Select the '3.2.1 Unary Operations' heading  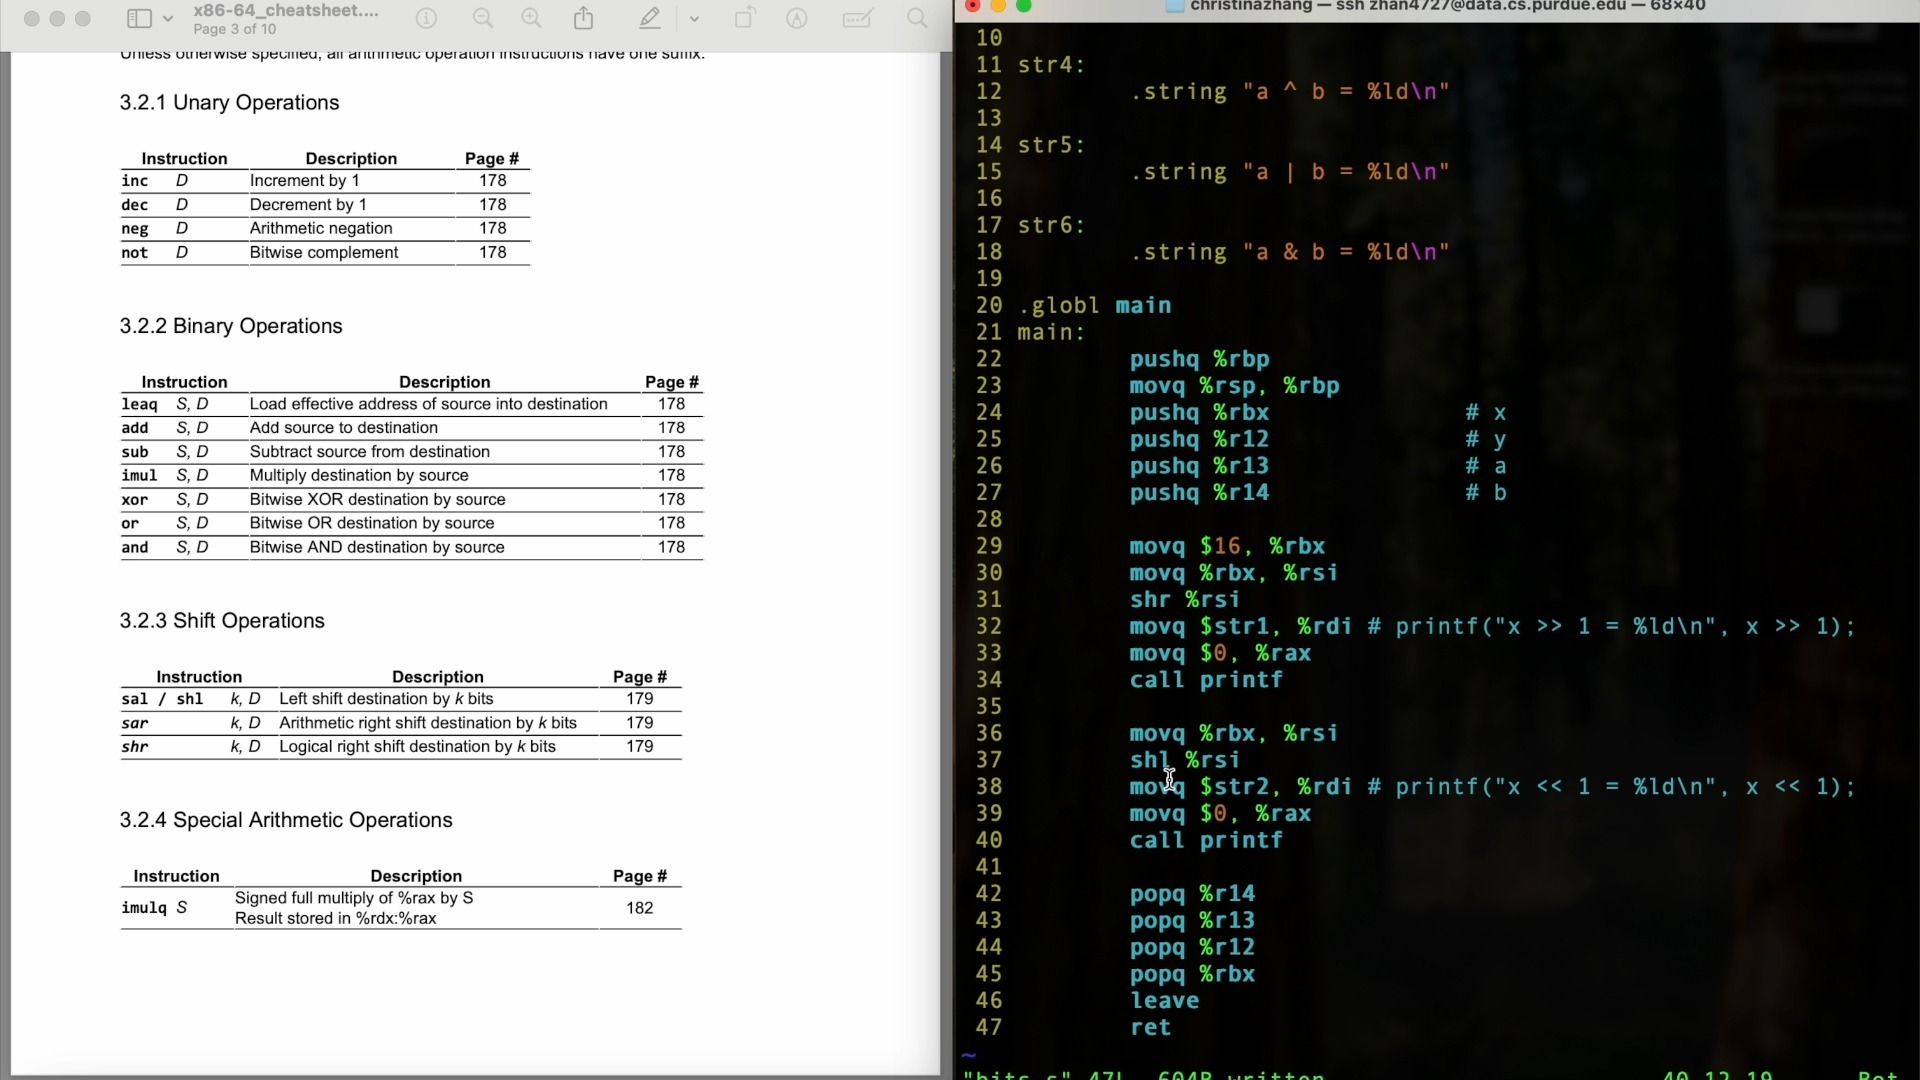229,102
